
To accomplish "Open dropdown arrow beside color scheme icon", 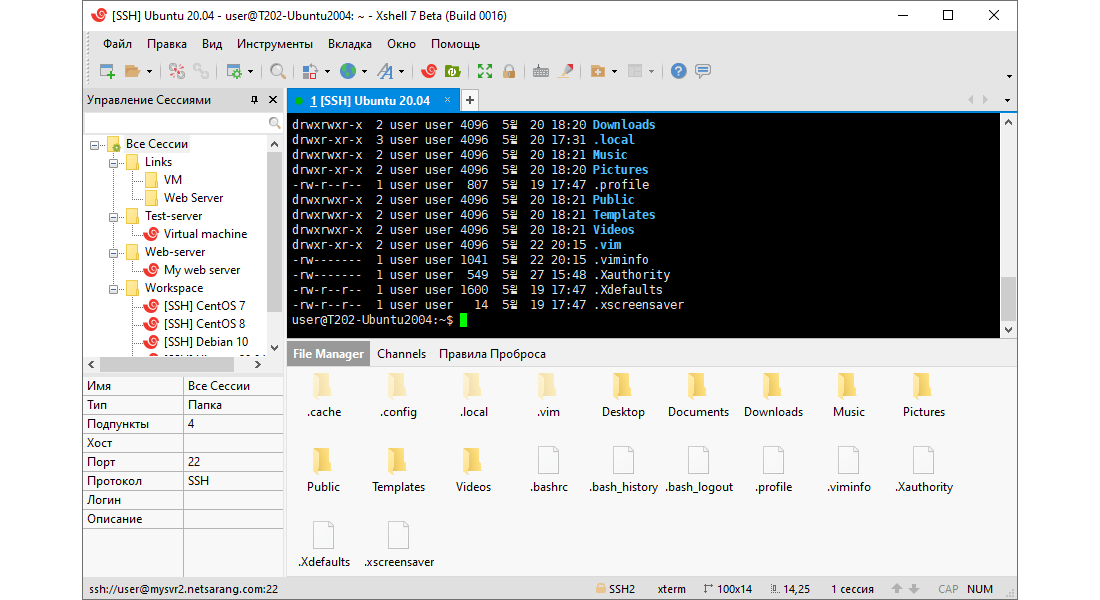I will (327, 72).
